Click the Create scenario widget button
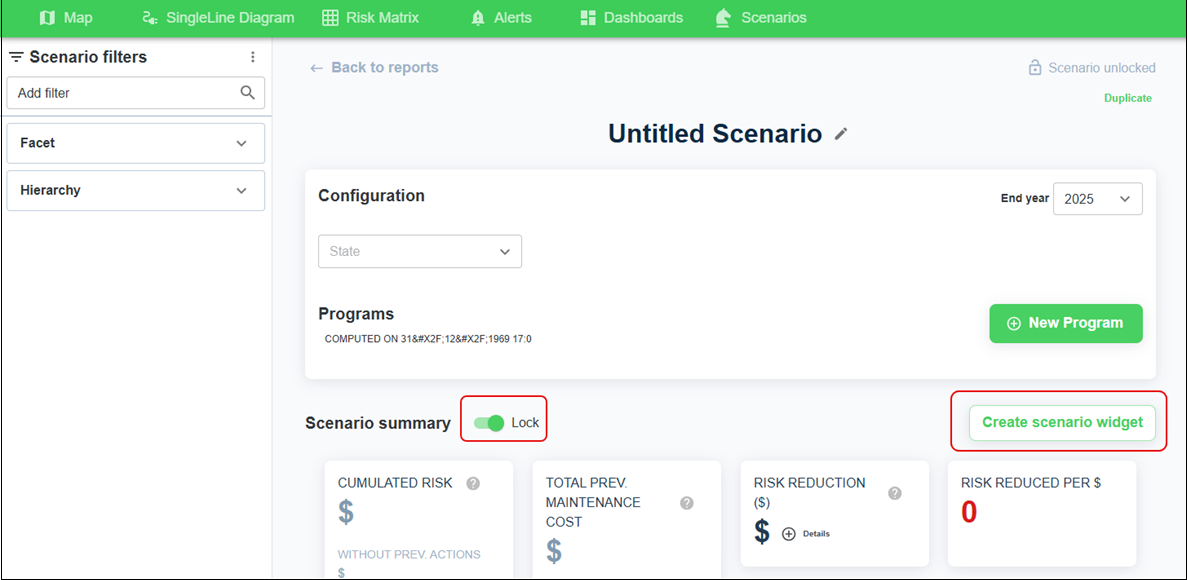Screen dimensions: 1188x580 pyautogui.click(x=1062, y=422)
